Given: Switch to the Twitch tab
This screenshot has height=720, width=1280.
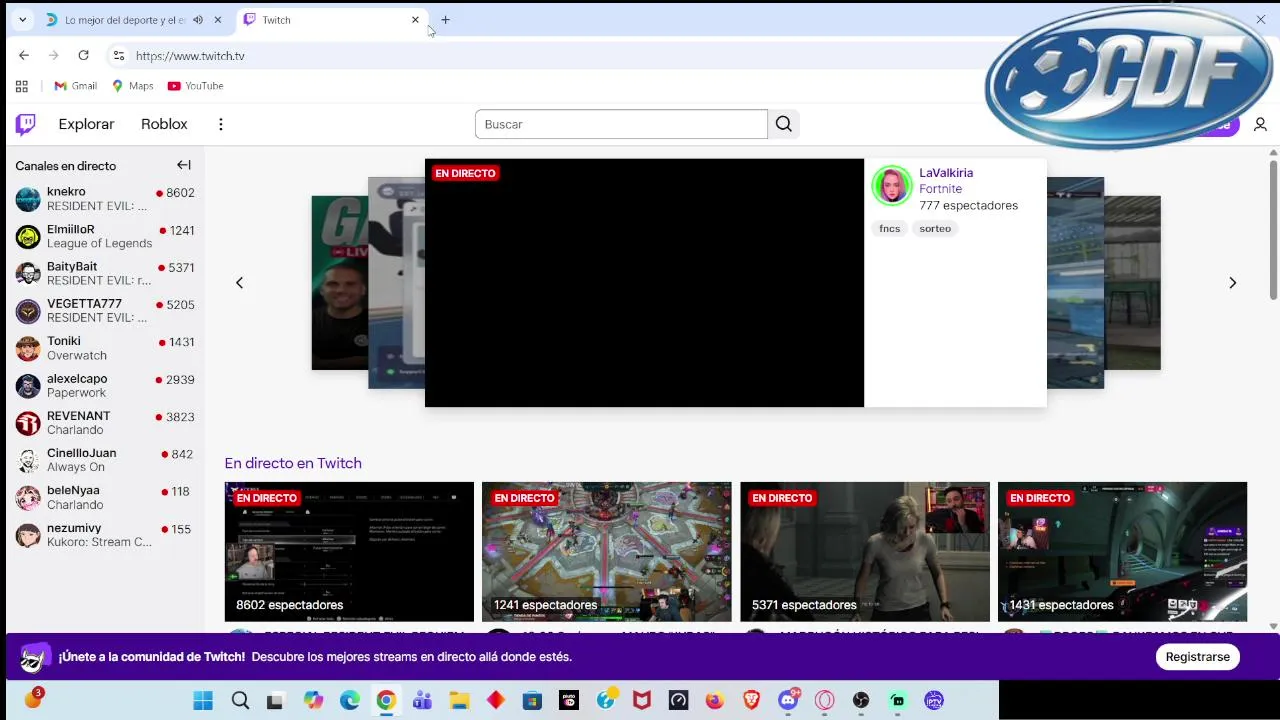Looking at the screenshot, I should click(331, 20).
